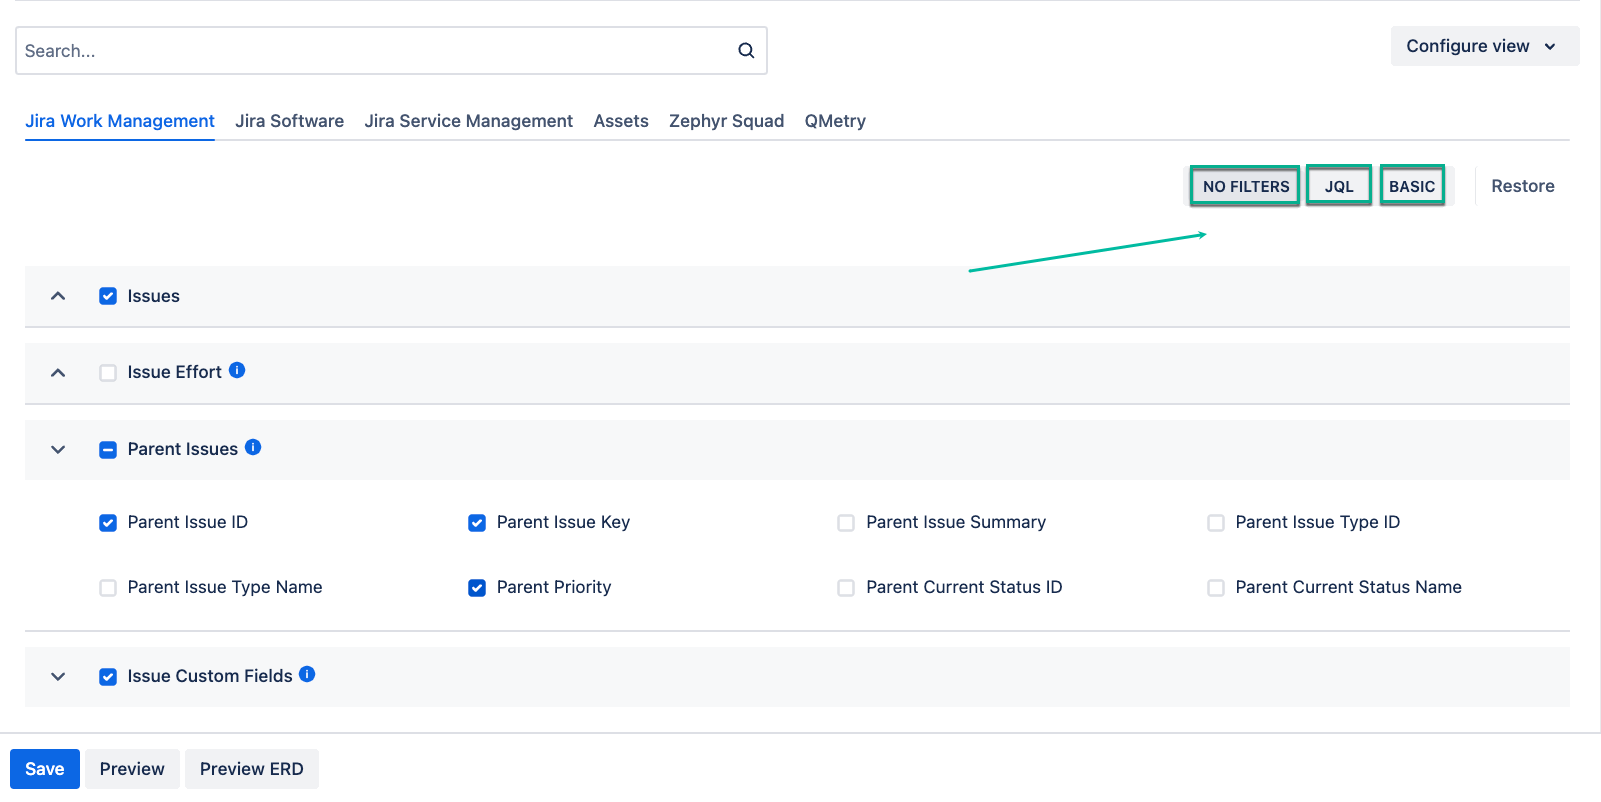The width and height of the screenshot is (1601, 802).
Task: Click the Restore link
Action: pyautogui.click(x=1522, y=186)
